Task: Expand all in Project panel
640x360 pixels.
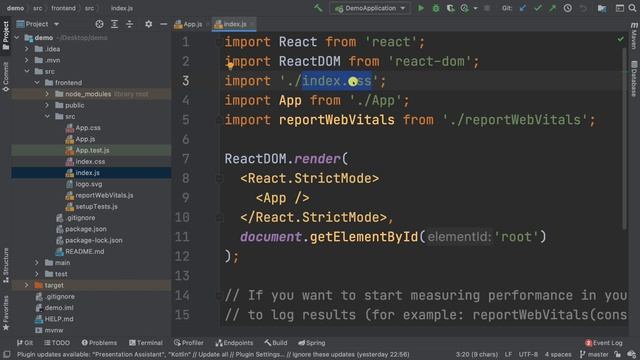Action: pyautogui.click(x=114, y=24)
